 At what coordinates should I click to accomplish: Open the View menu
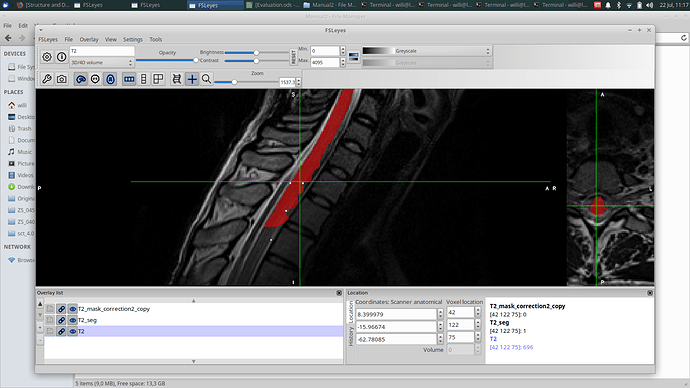(x=111, y=40)
